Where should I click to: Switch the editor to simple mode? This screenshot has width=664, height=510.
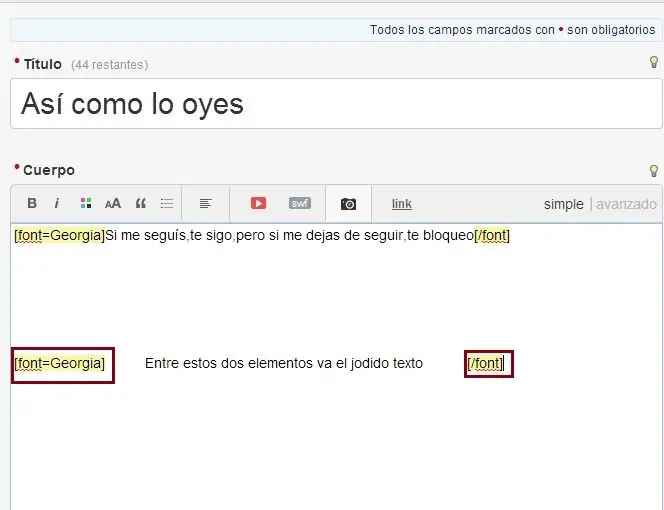click(564, 204)
